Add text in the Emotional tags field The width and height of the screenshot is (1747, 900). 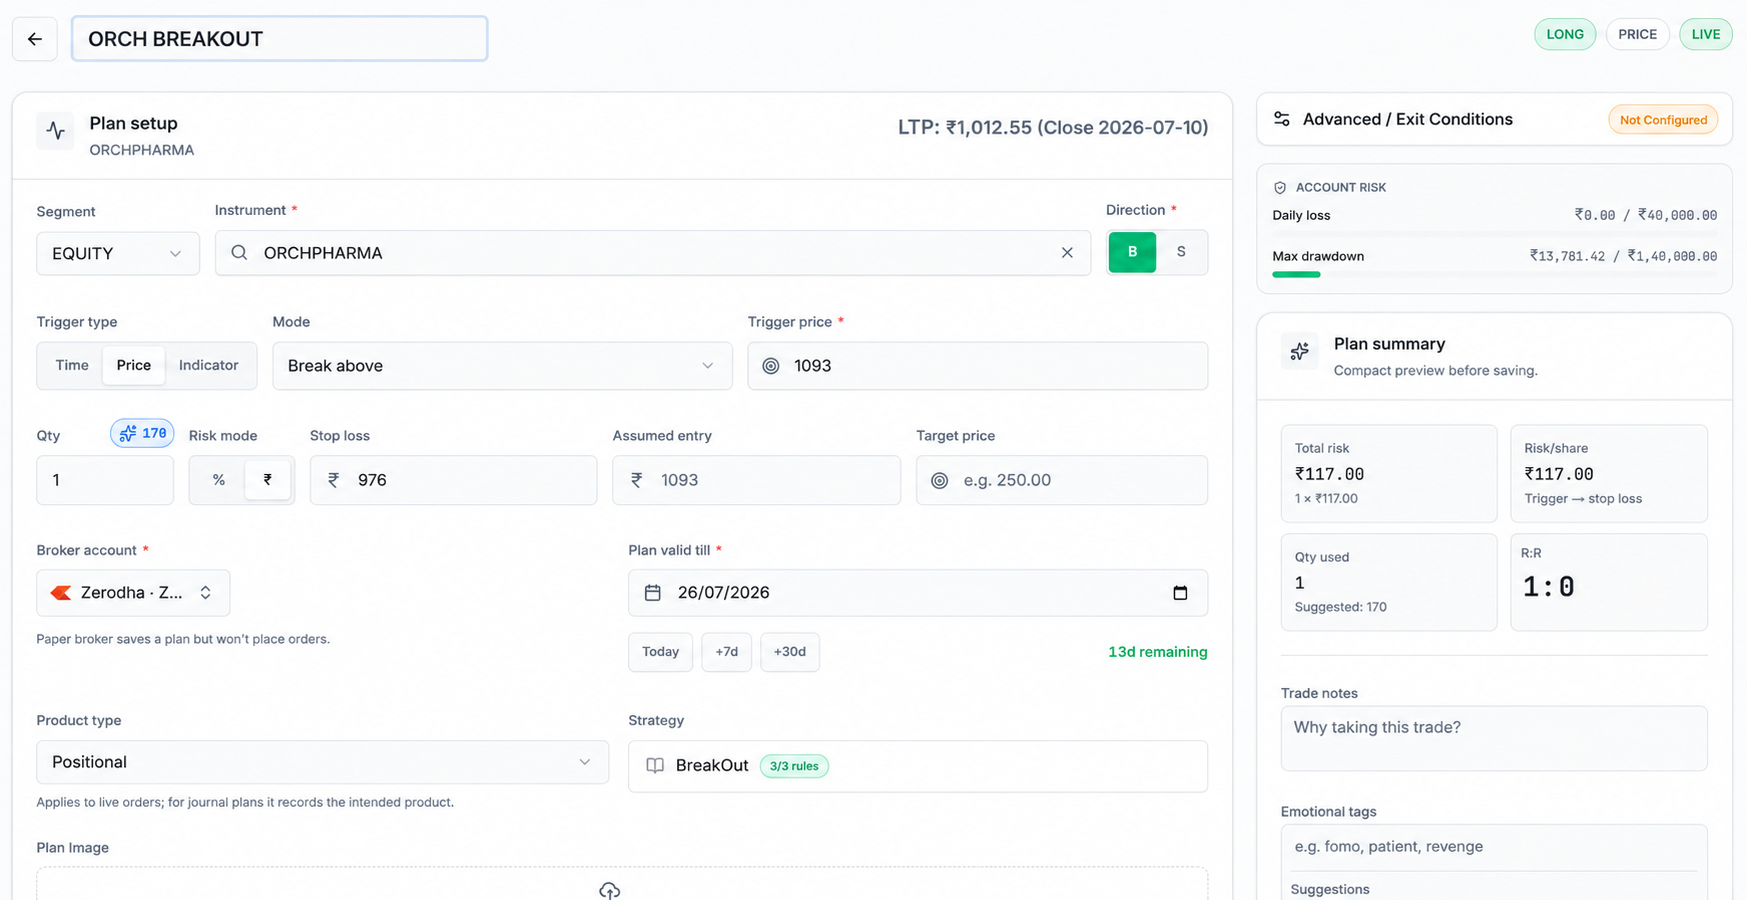(x=1494, y=847)
